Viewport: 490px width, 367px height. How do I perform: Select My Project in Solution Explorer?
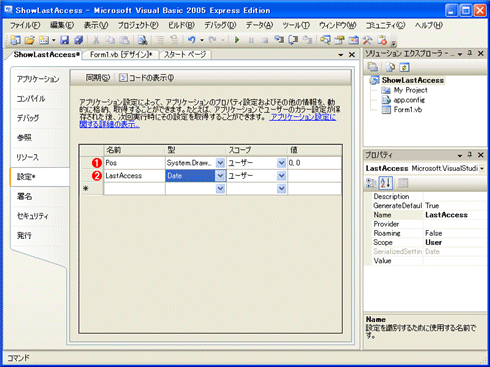pyautogui.click(x=410, y=90)
